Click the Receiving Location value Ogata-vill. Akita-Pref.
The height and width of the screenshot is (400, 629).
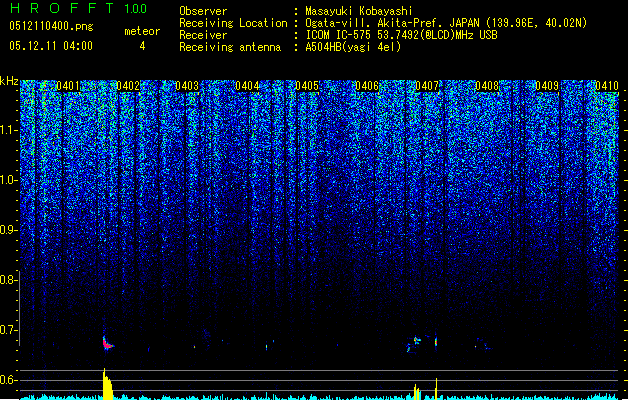click(375, 23)
